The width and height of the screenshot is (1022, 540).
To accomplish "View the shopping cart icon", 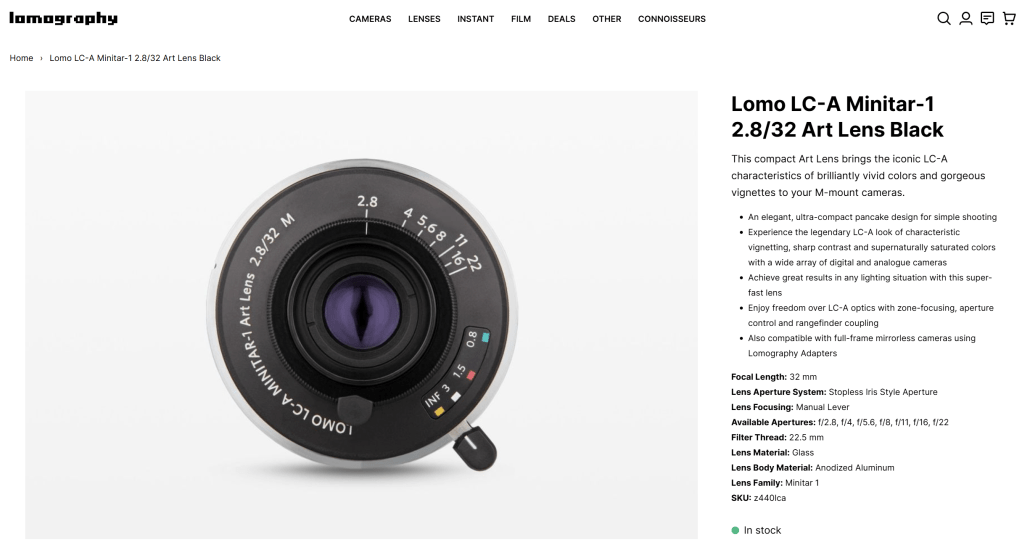I will pos(1009,18).
